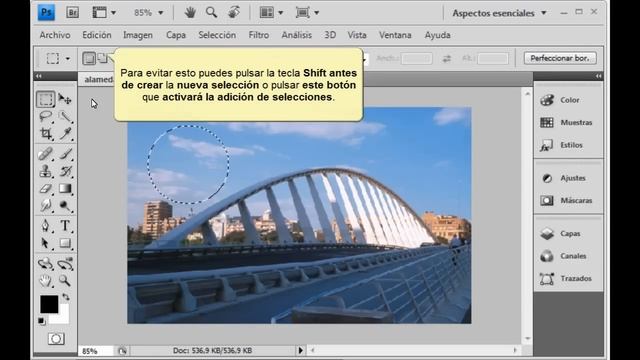Select the Gradient tool

(x=65, y=189)
